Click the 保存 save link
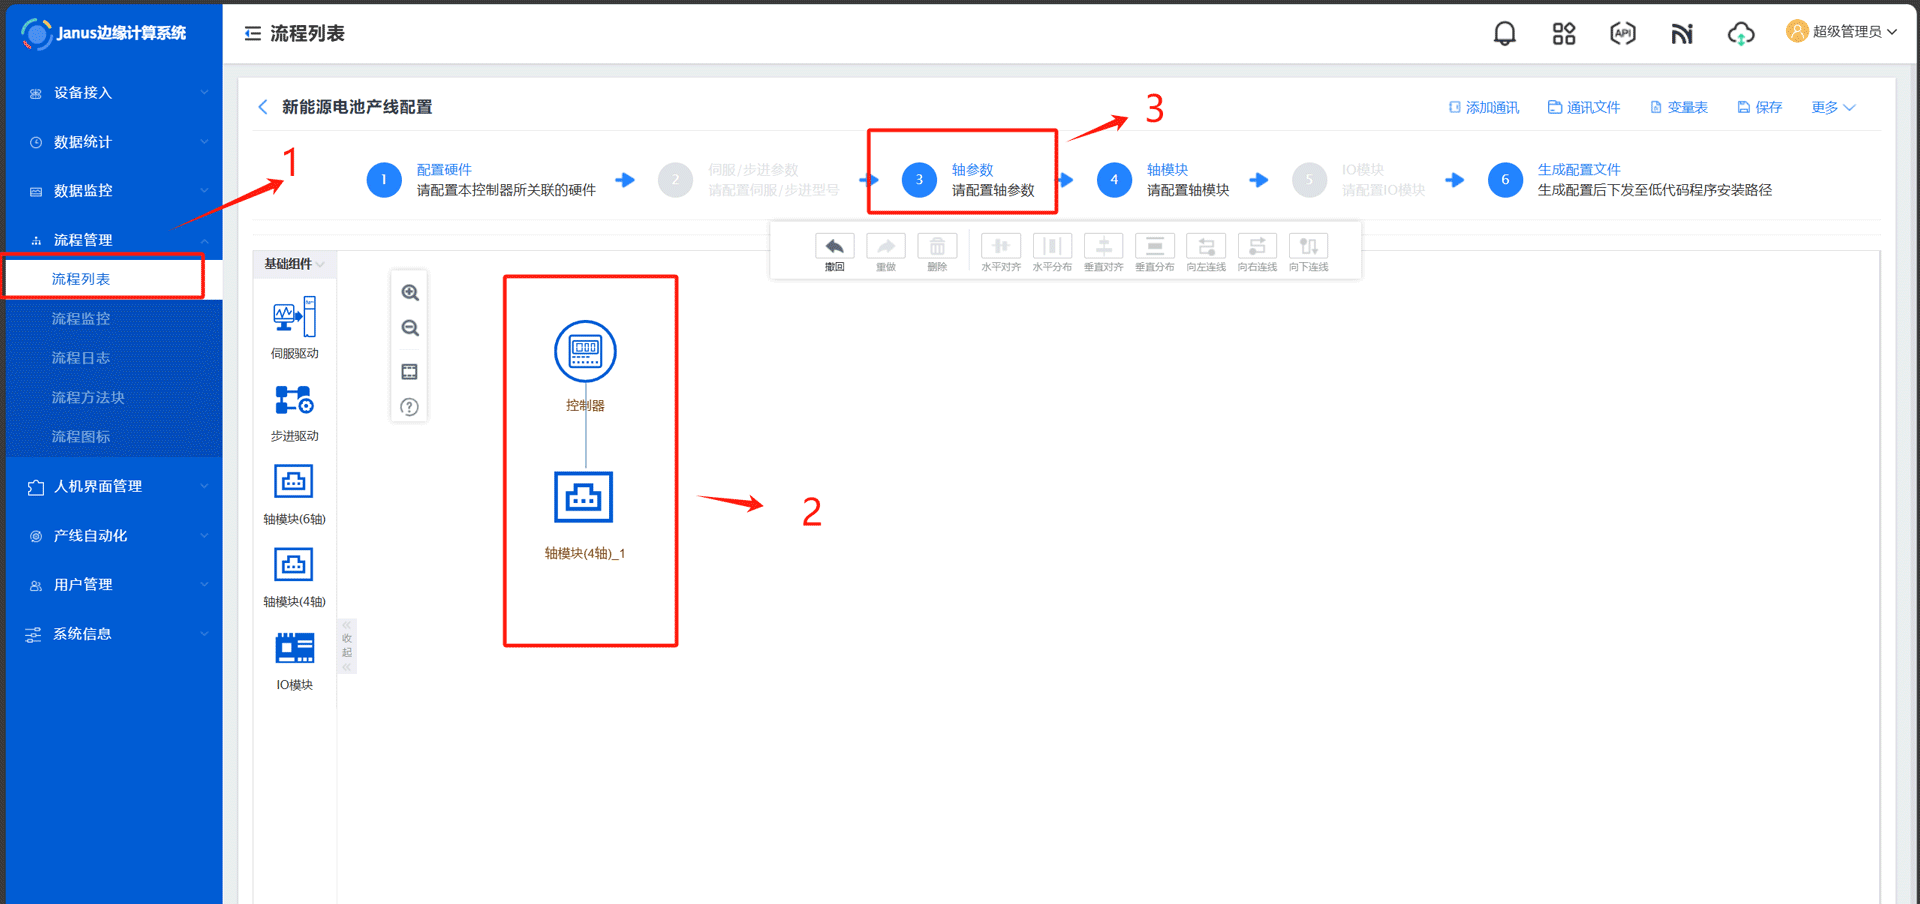Image resolution: width=1920 pixels, height=904 pixels. [1759, 108]
